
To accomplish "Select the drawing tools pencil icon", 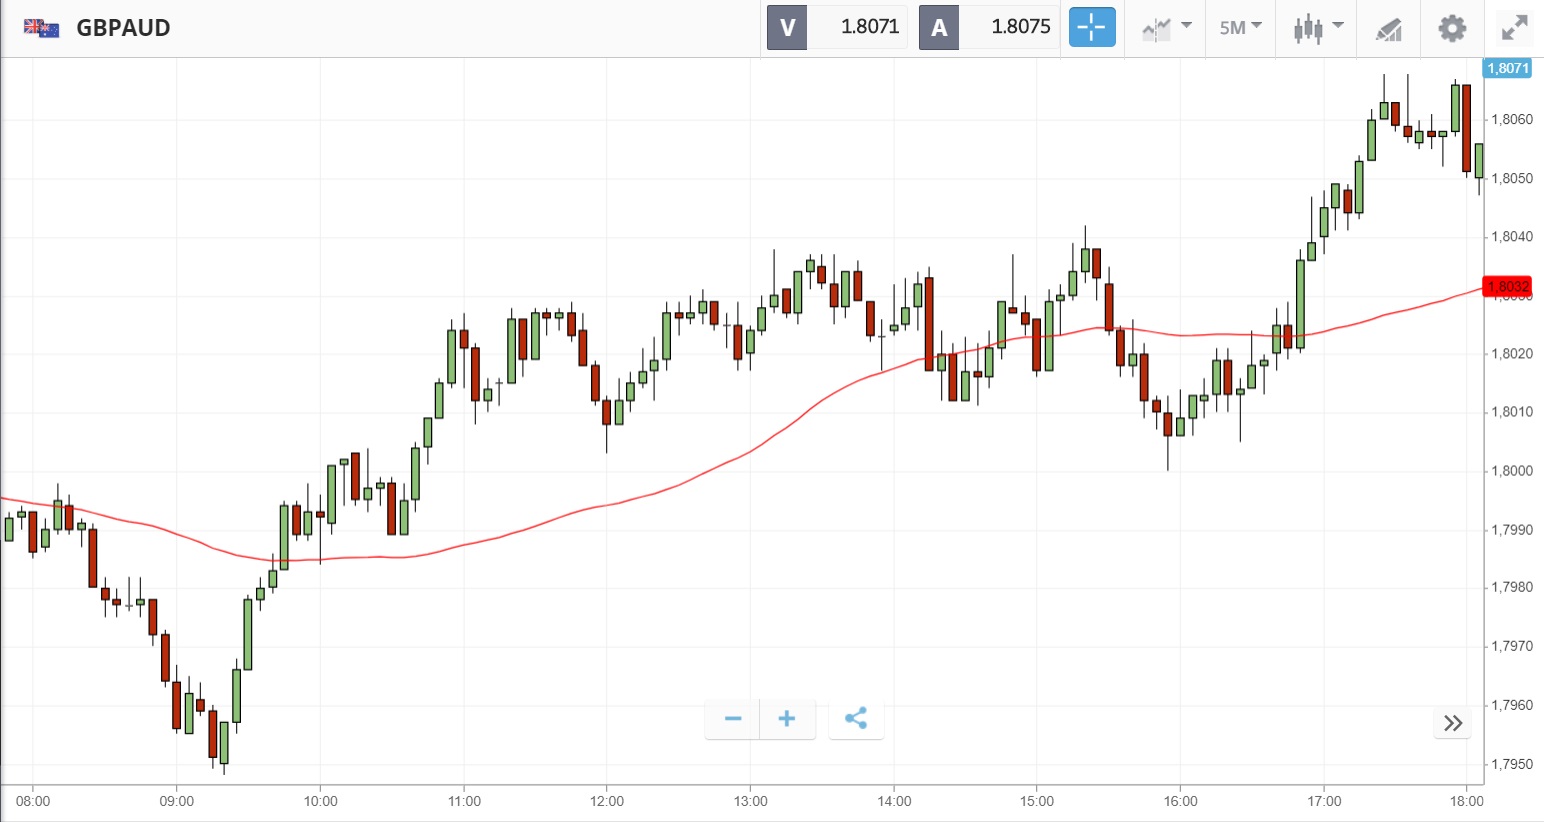I will (x=1388, y=29).
